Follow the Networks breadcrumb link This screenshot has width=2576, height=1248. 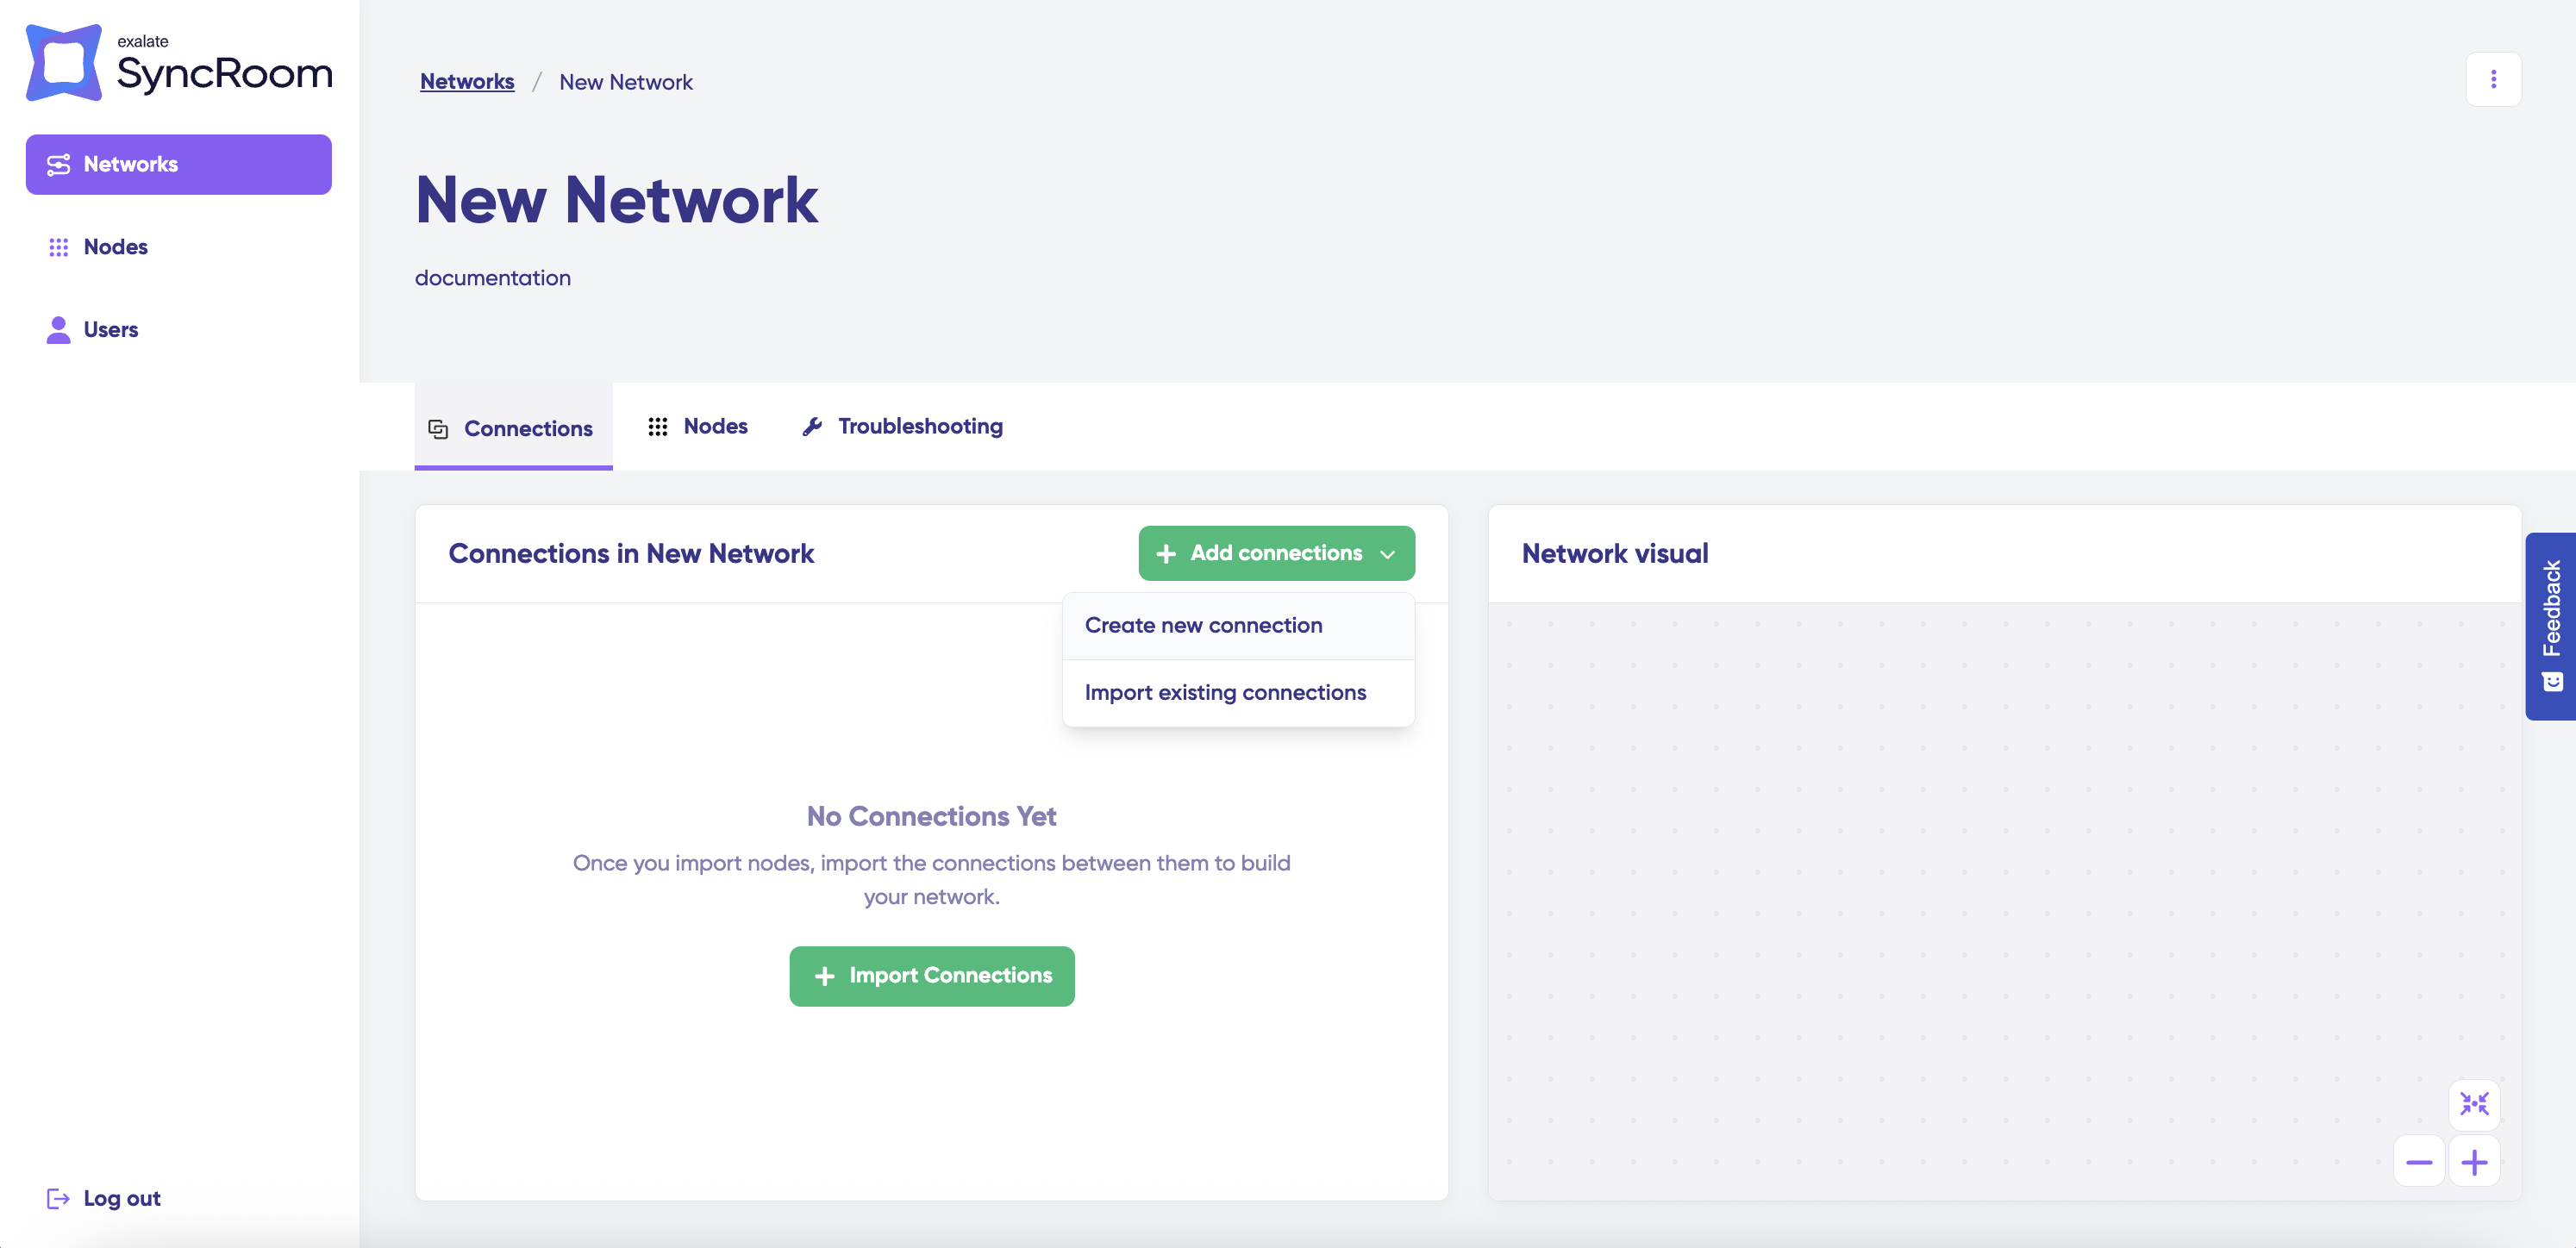tap(466, 82)
